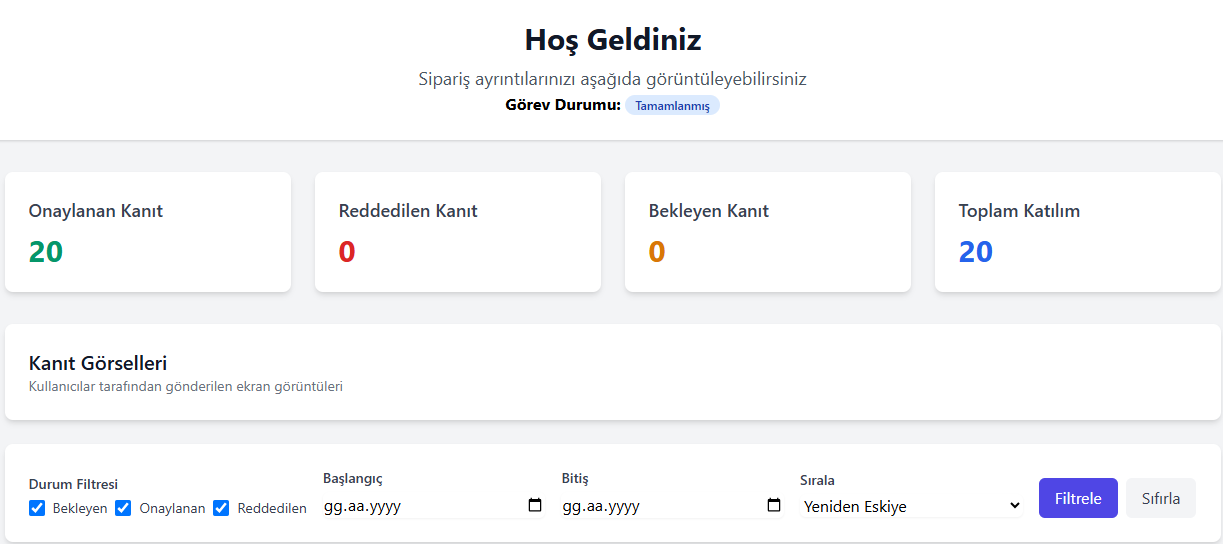Expand the Sırala dropdown
Screen dimensions: 1223x544
click(x=912, y=506)
